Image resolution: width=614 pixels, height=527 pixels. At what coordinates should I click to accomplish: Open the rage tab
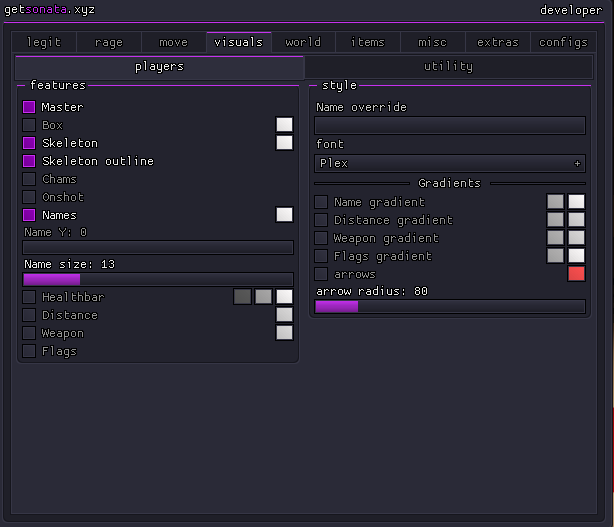coord(109,42)
